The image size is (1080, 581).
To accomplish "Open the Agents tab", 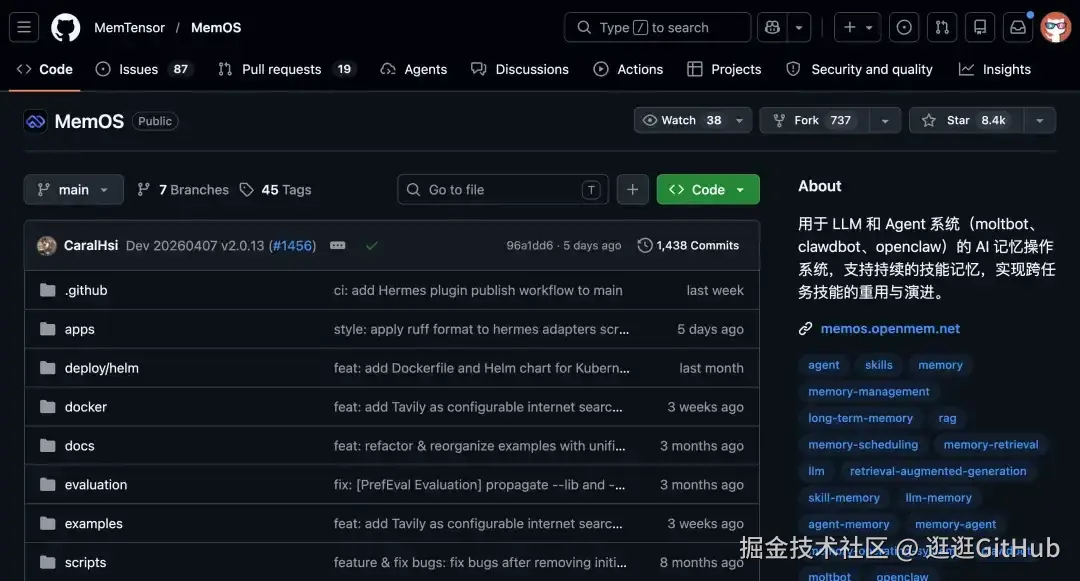I will 414,70.
